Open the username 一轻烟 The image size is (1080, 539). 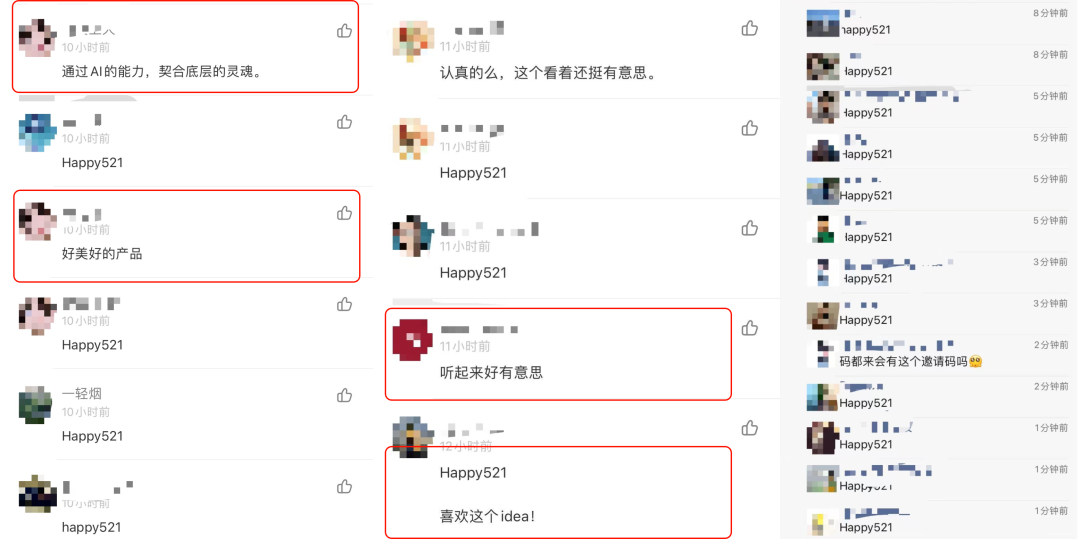tap(81, 394)
